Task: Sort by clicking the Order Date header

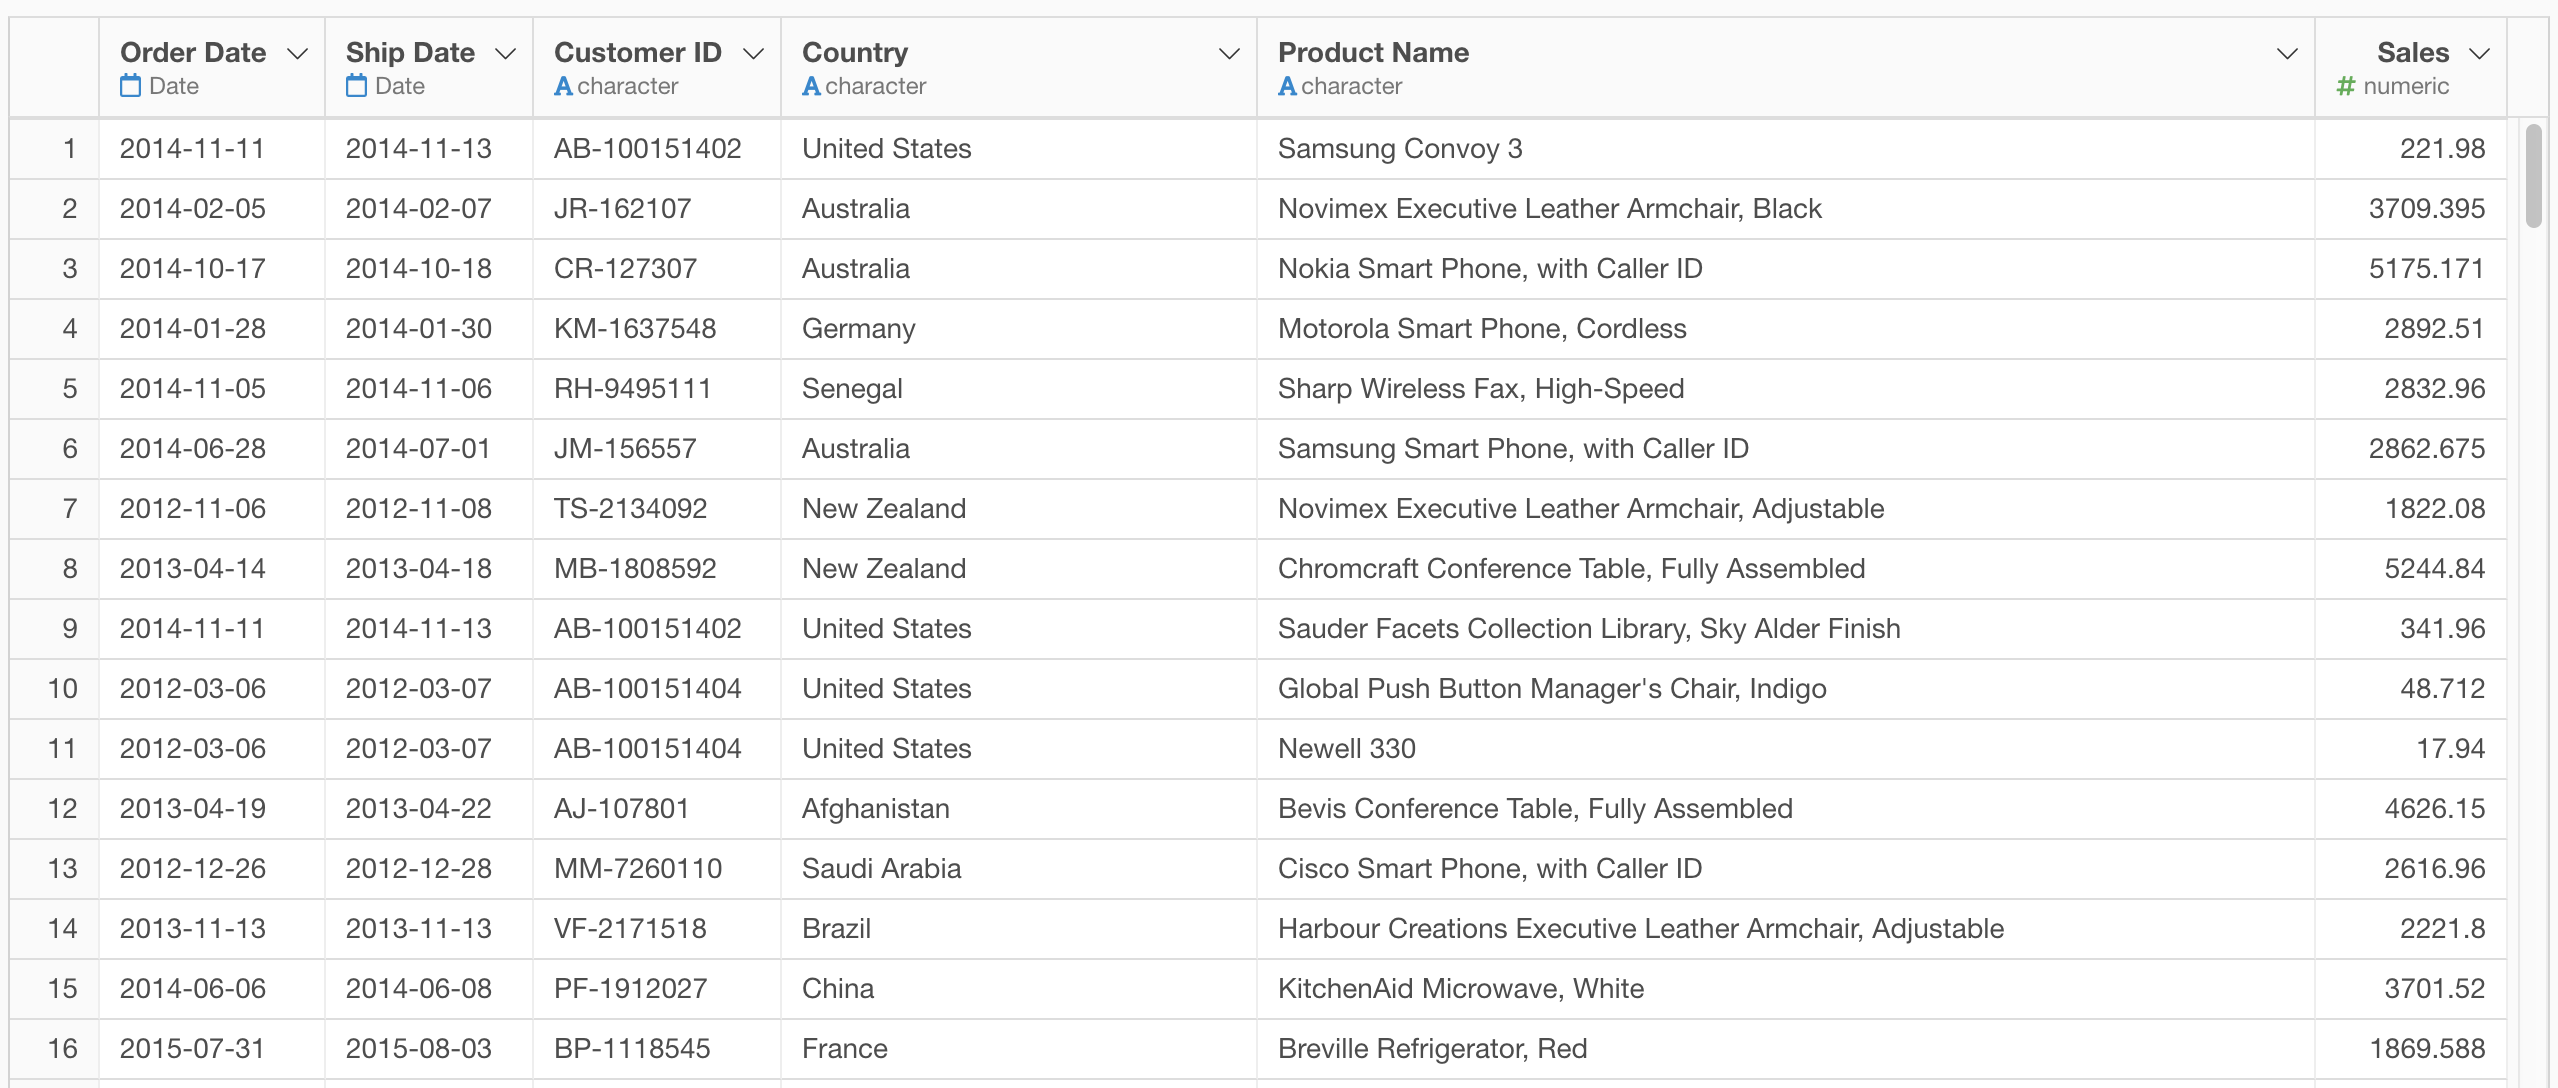Action: click(192, 52)
